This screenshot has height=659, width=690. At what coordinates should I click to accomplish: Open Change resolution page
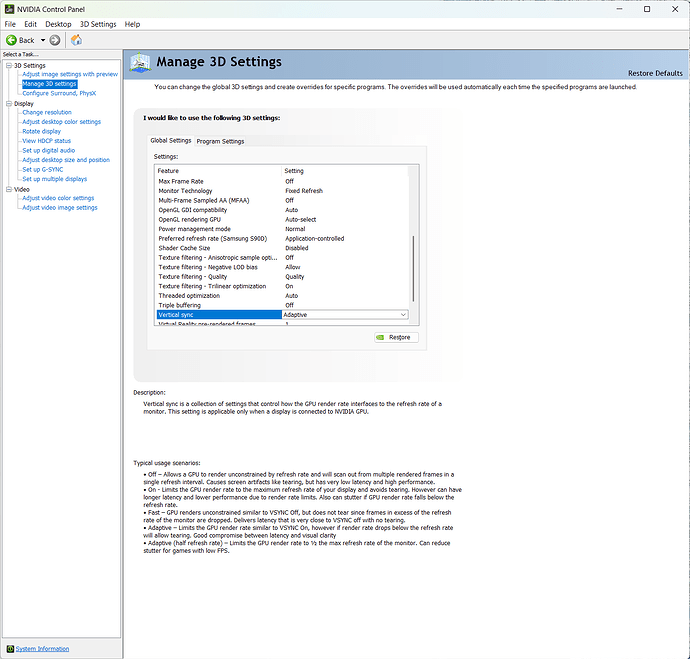47,112
